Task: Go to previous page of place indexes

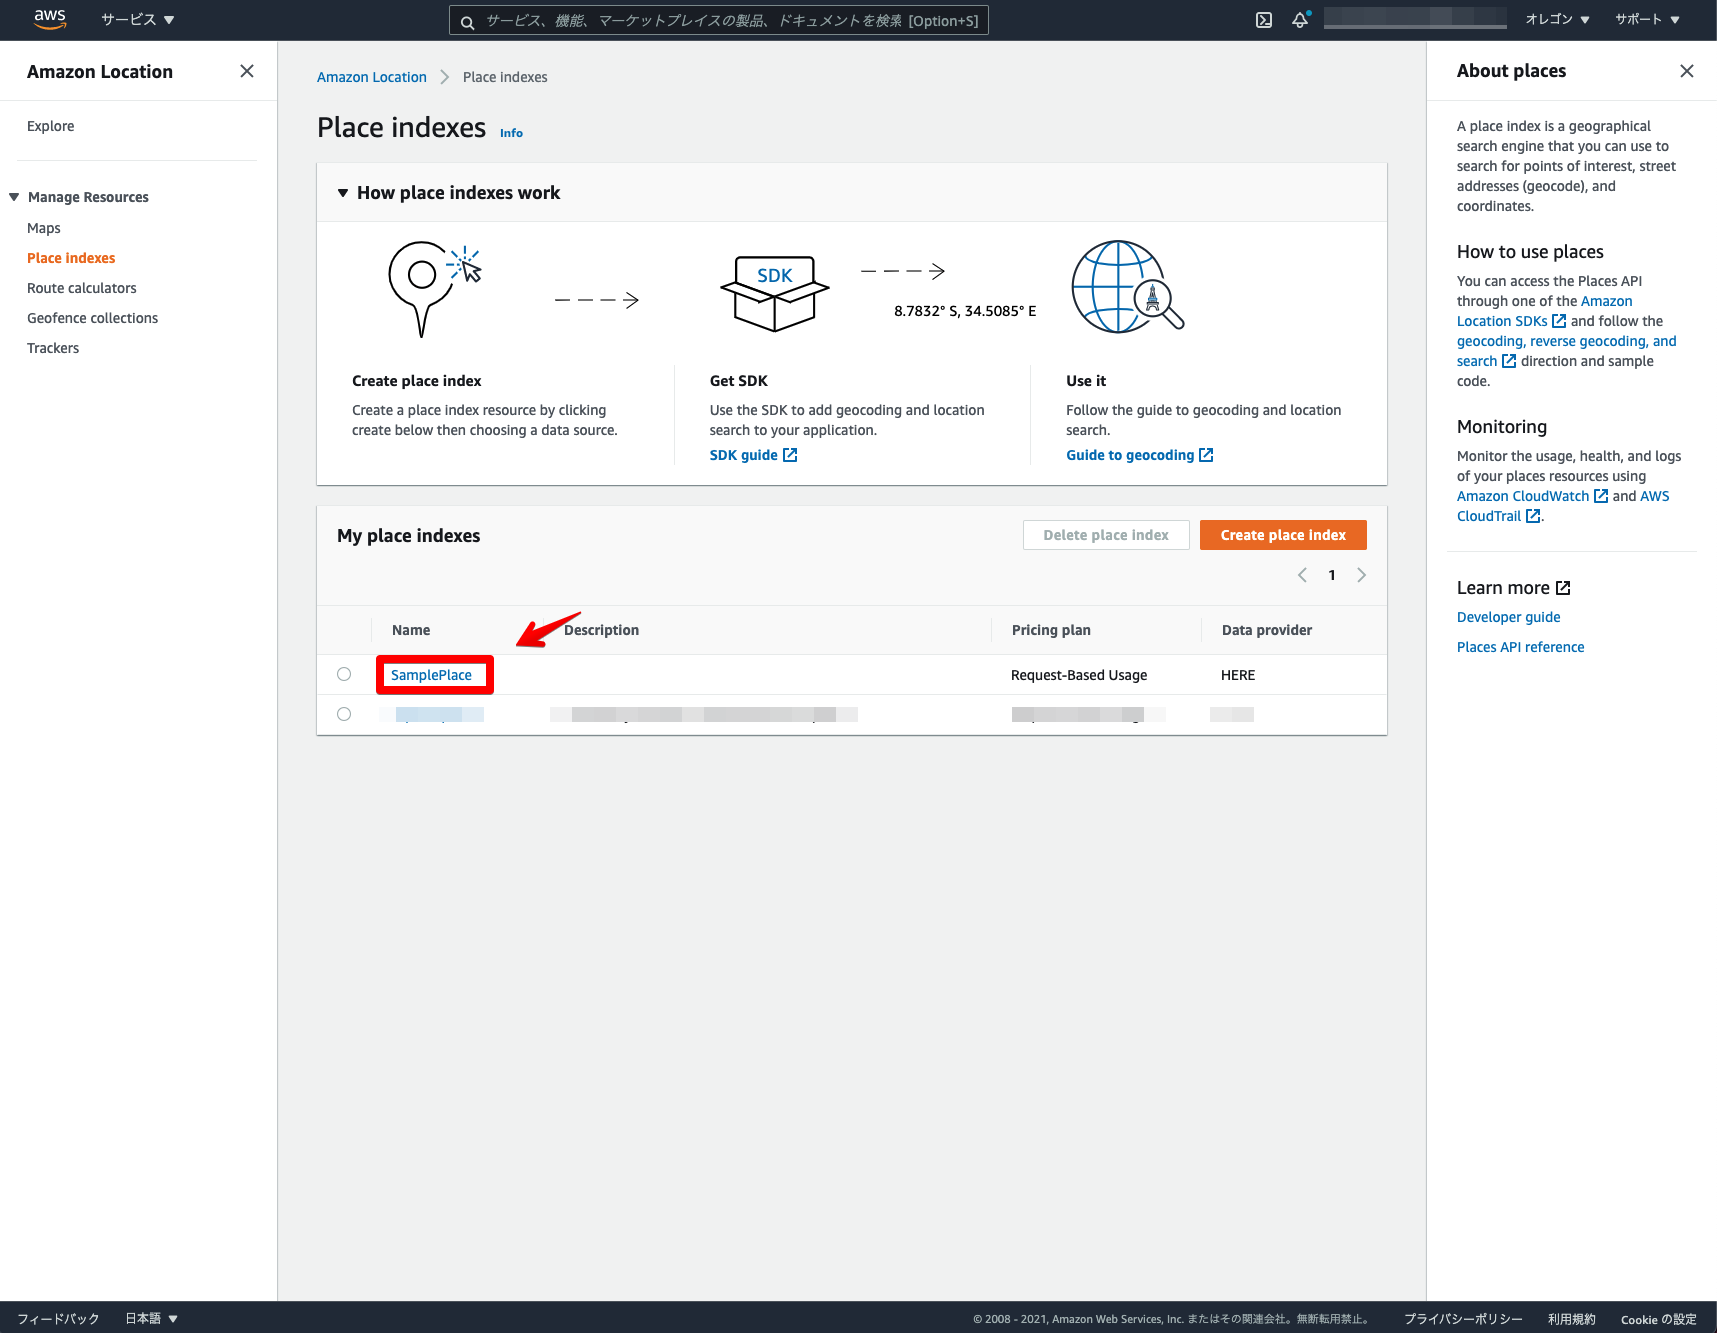Action: (x=1302, y=575)
